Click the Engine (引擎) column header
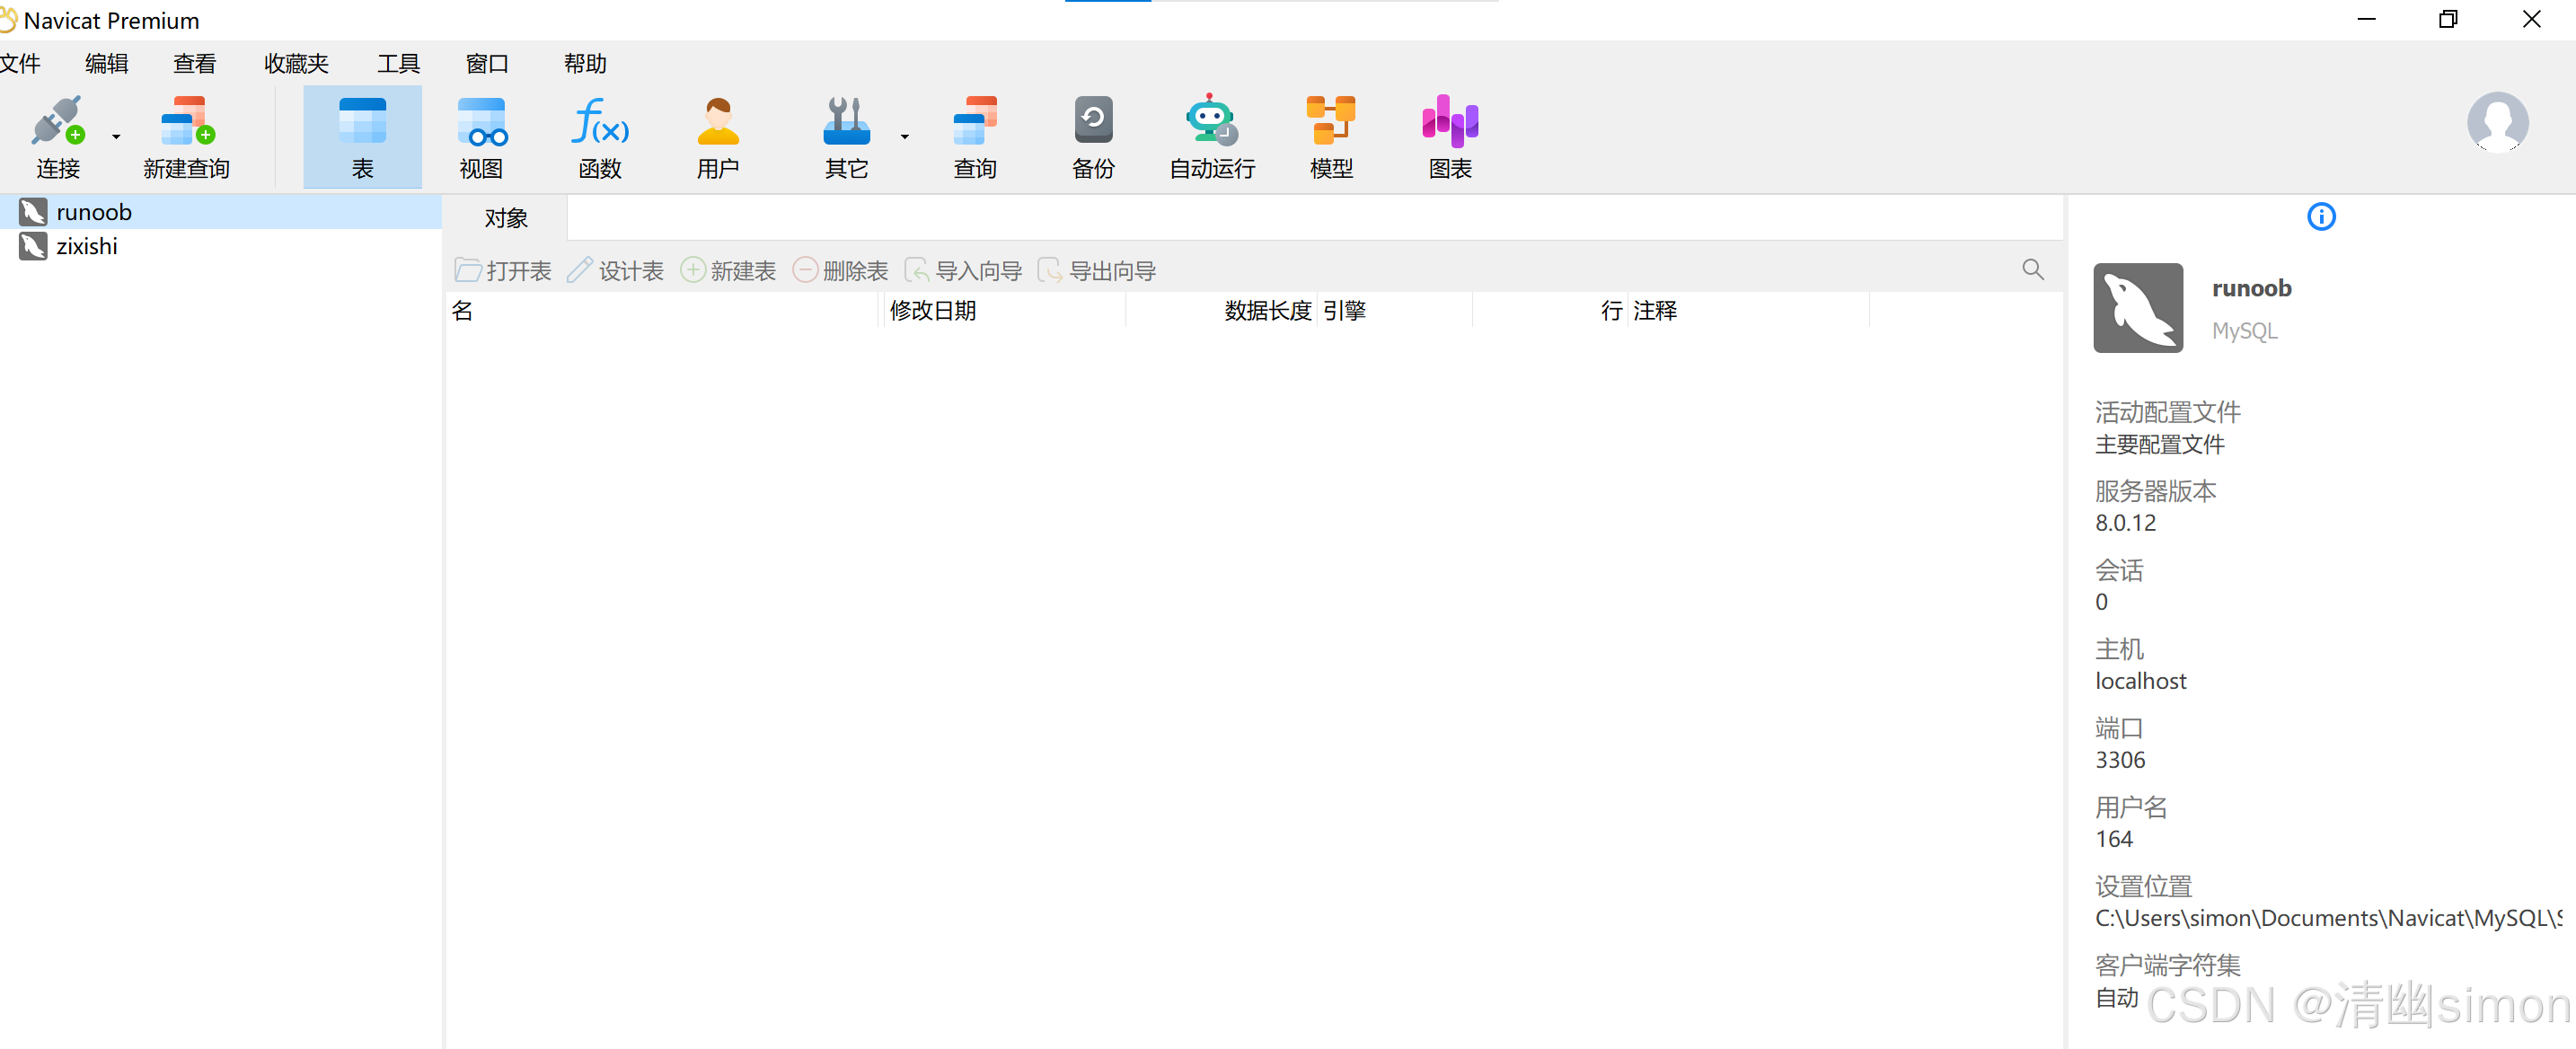This screenshot has height=1049, width=2576. [x=1394, y=311]
